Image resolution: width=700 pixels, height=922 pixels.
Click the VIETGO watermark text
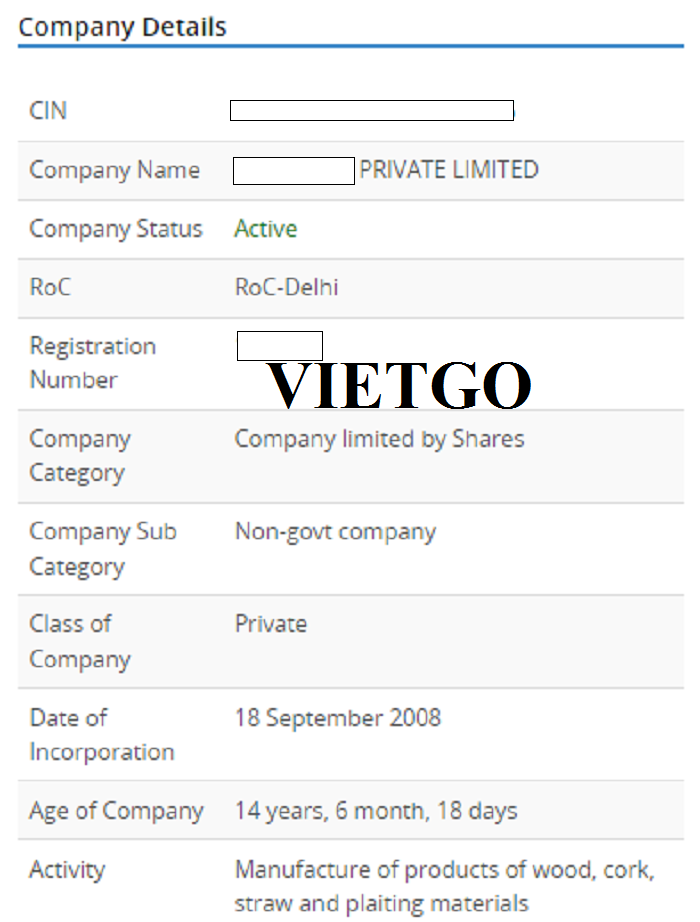coord(399,385)
